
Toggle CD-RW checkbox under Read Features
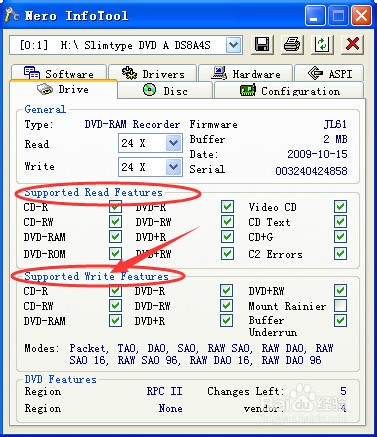tap(115, 222)
